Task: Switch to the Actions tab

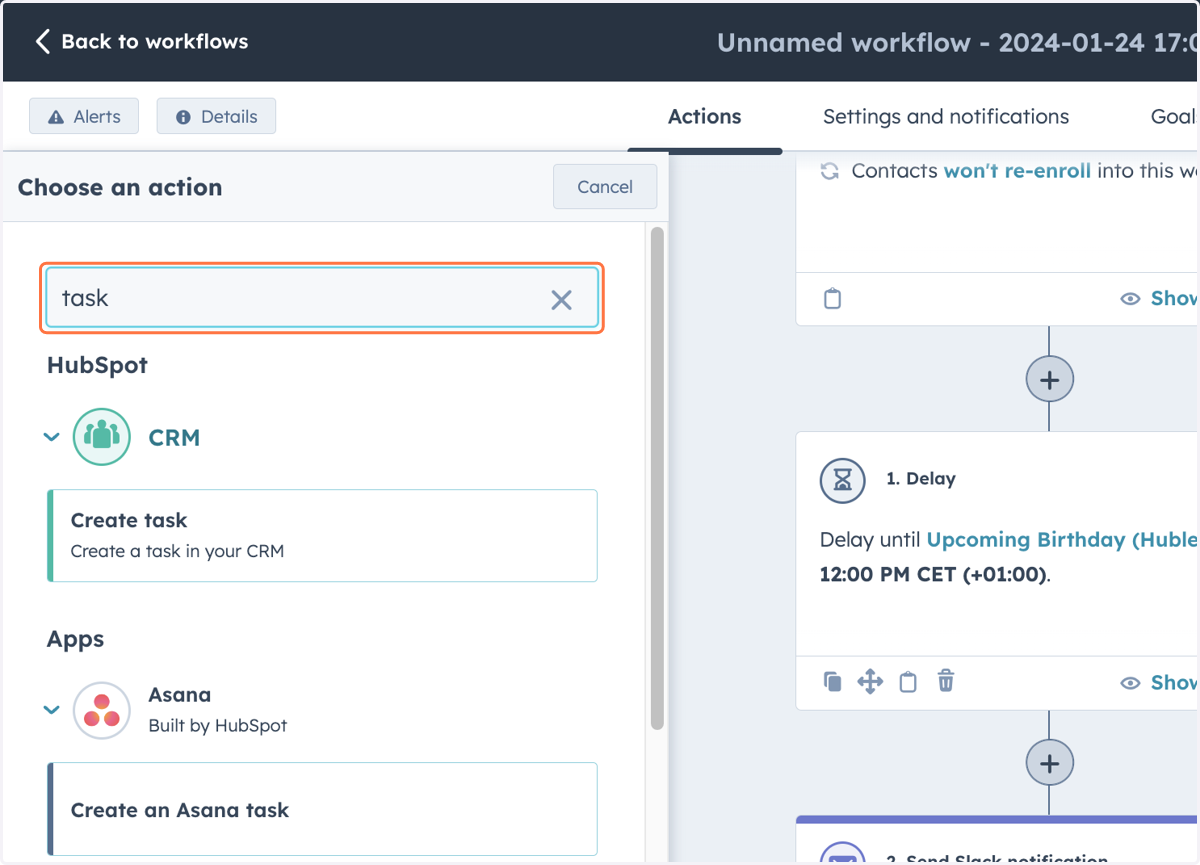Action: [705, 116]
